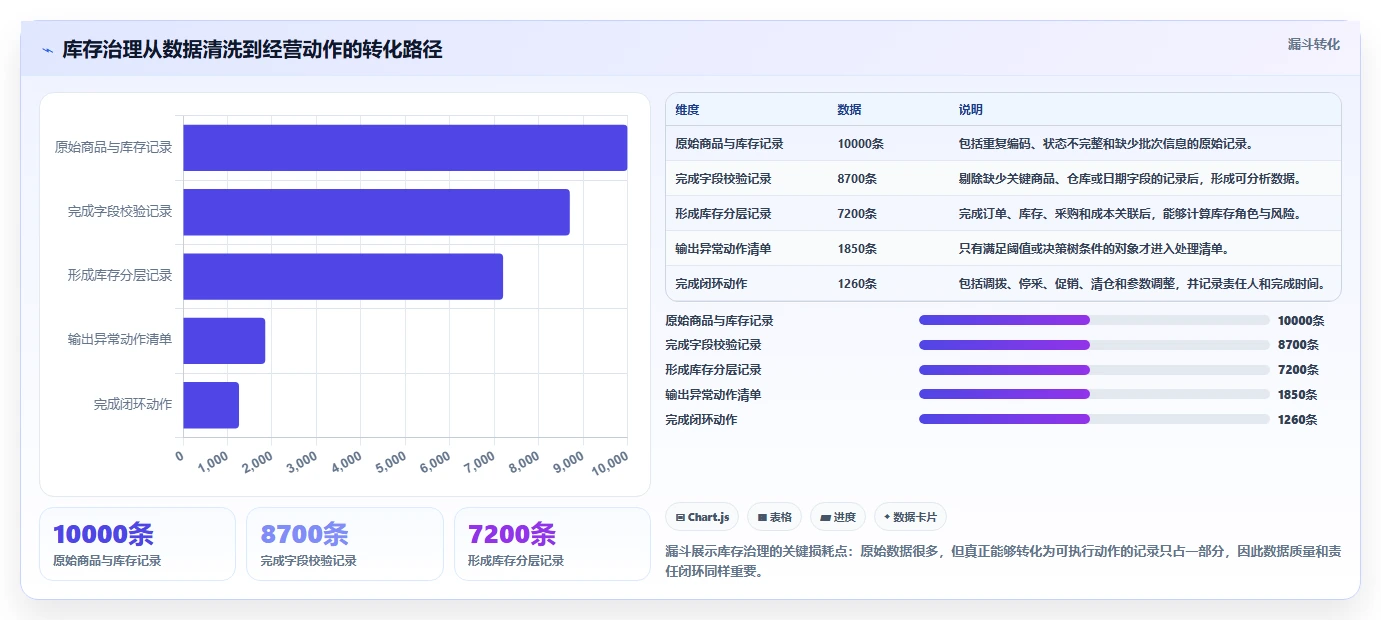Click table value 1850条
This screenshot has width=1381, height=620.
pos(857,248)
